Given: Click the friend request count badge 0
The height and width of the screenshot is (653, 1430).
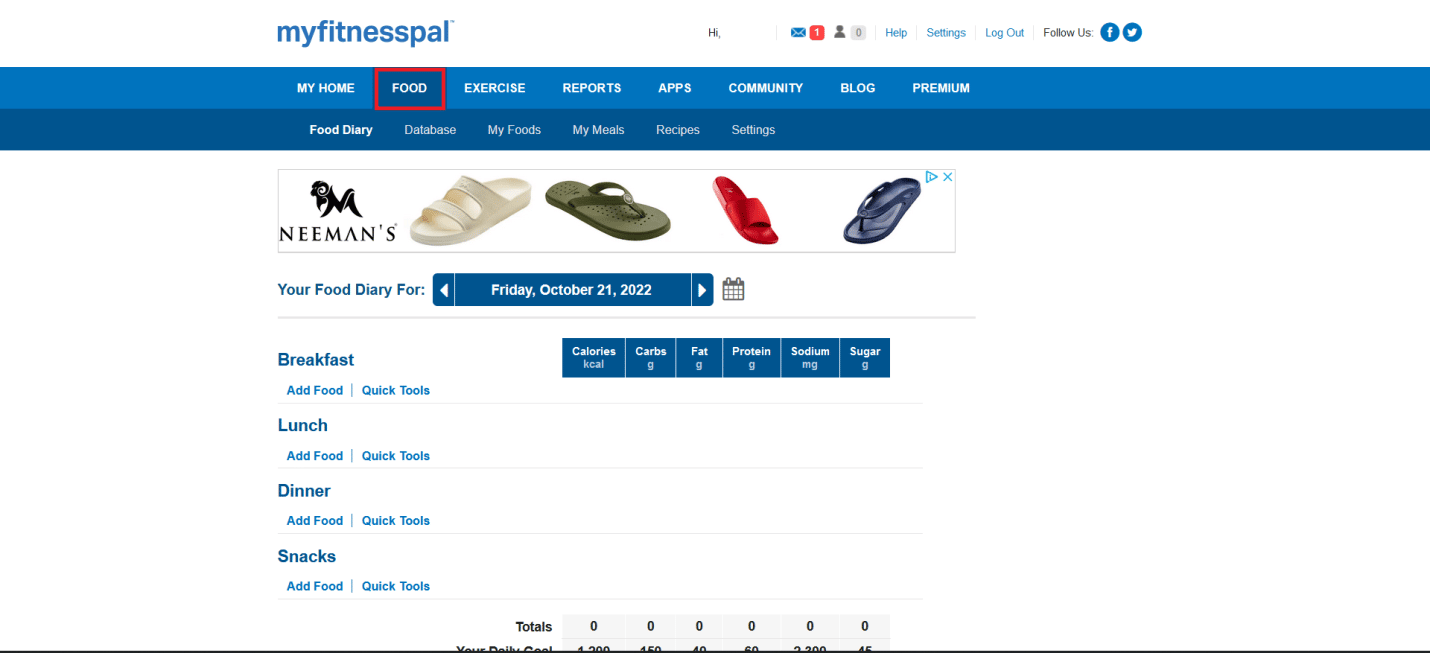Looking at the screenshot, I should tap(858, 33).
